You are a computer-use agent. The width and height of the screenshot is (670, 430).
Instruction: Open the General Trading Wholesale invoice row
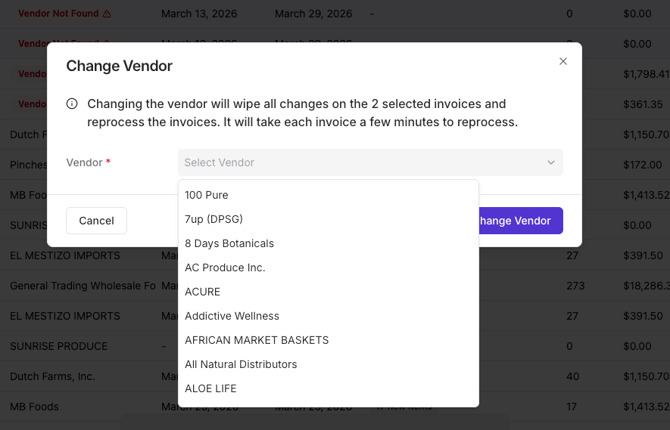(82, 286)
